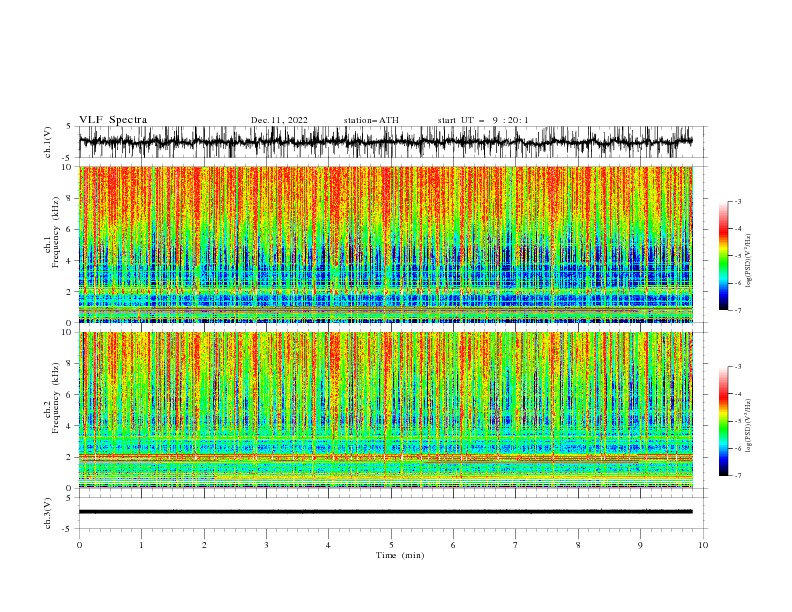Click the ch.3 voltage waveform trace
The height and width of the screenshot is (612, 792).
coord(385,512)
